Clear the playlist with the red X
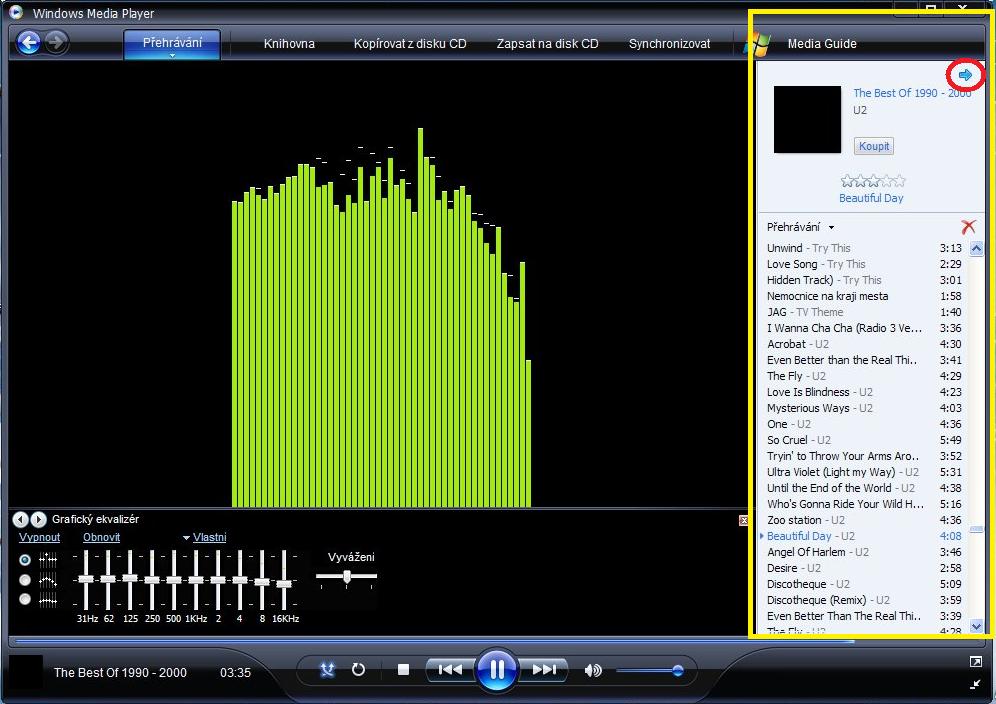This screenshot has width=996, height=704. click(967, 227)
